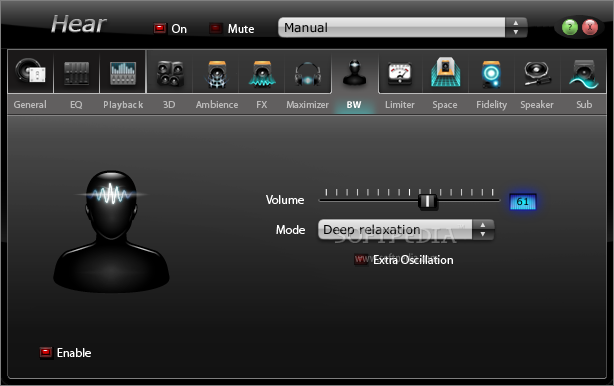The height and width of the screenshot is (386, 614).
Task: Open the Limiter meter icon
Action: tap(400, 74)
